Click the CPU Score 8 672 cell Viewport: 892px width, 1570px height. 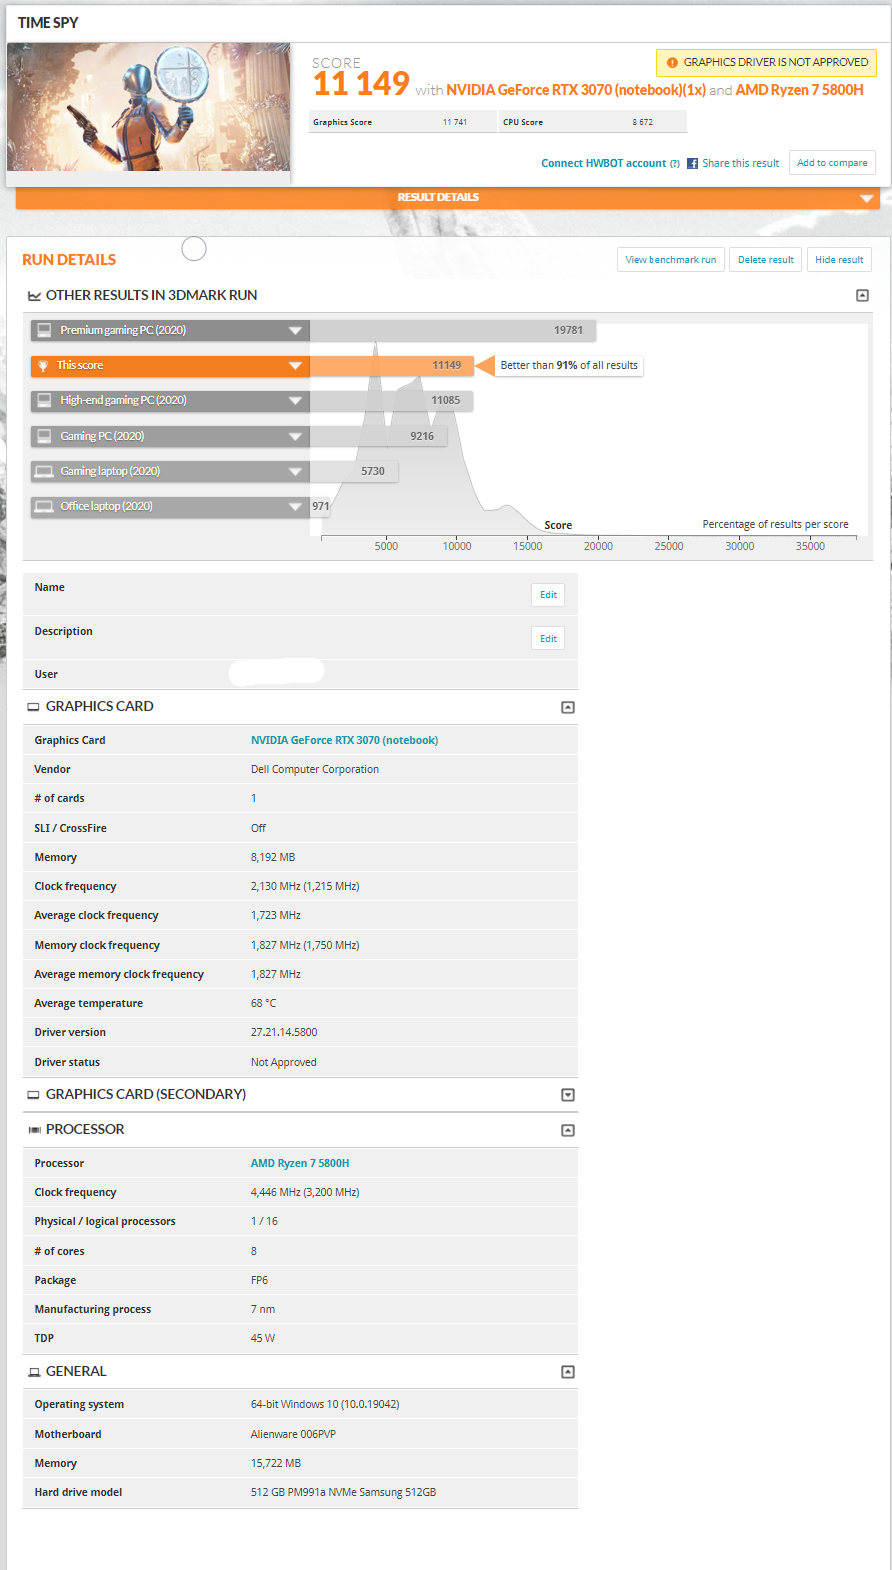coord(593,122)
